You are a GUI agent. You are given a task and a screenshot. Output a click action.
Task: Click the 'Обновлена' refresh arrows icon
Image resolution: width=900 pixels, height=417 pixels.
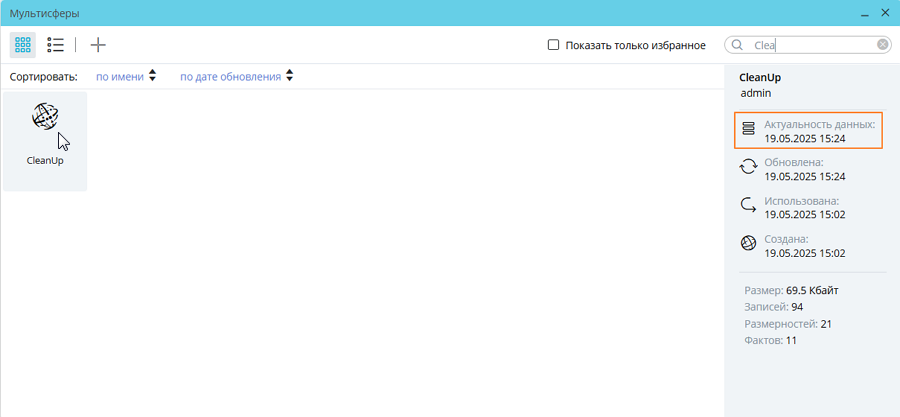[x=748, y=167]
